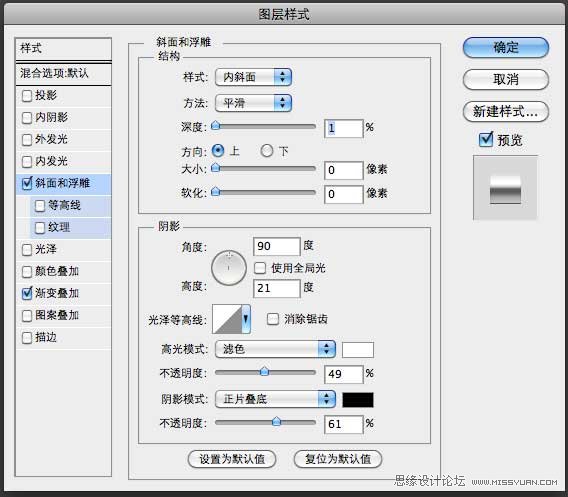This screenshot has height=497, width=568.
Task: Click the 深度 depth slider handle
Action: [x=216, y=126]
